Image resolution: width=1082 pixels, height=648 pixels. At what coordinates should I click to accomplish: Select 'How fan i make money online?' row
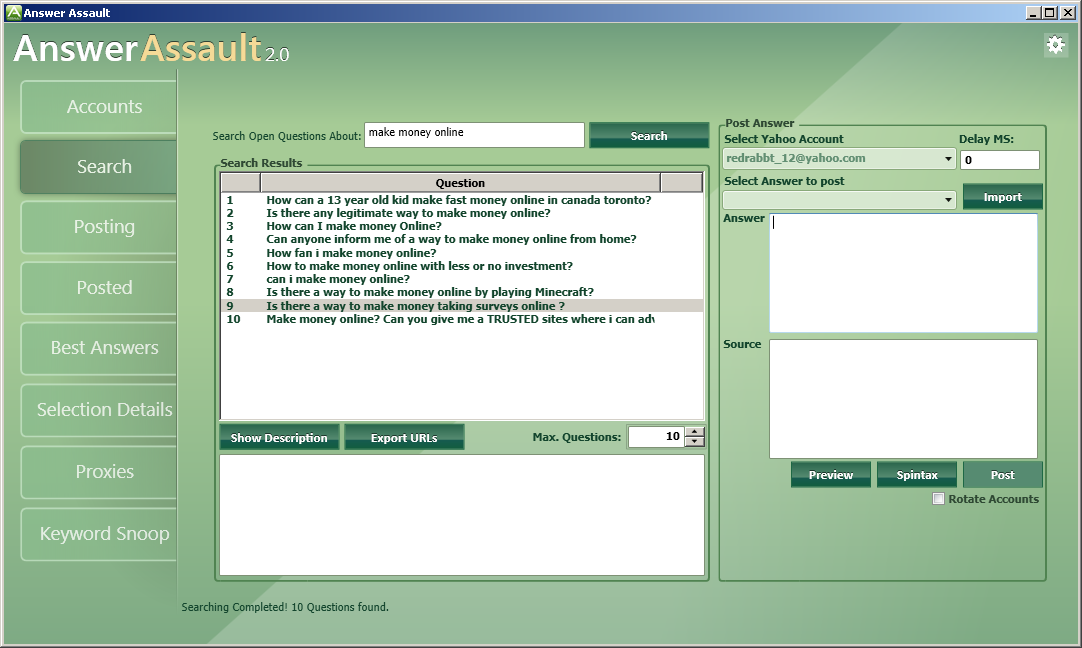point(462,253)
